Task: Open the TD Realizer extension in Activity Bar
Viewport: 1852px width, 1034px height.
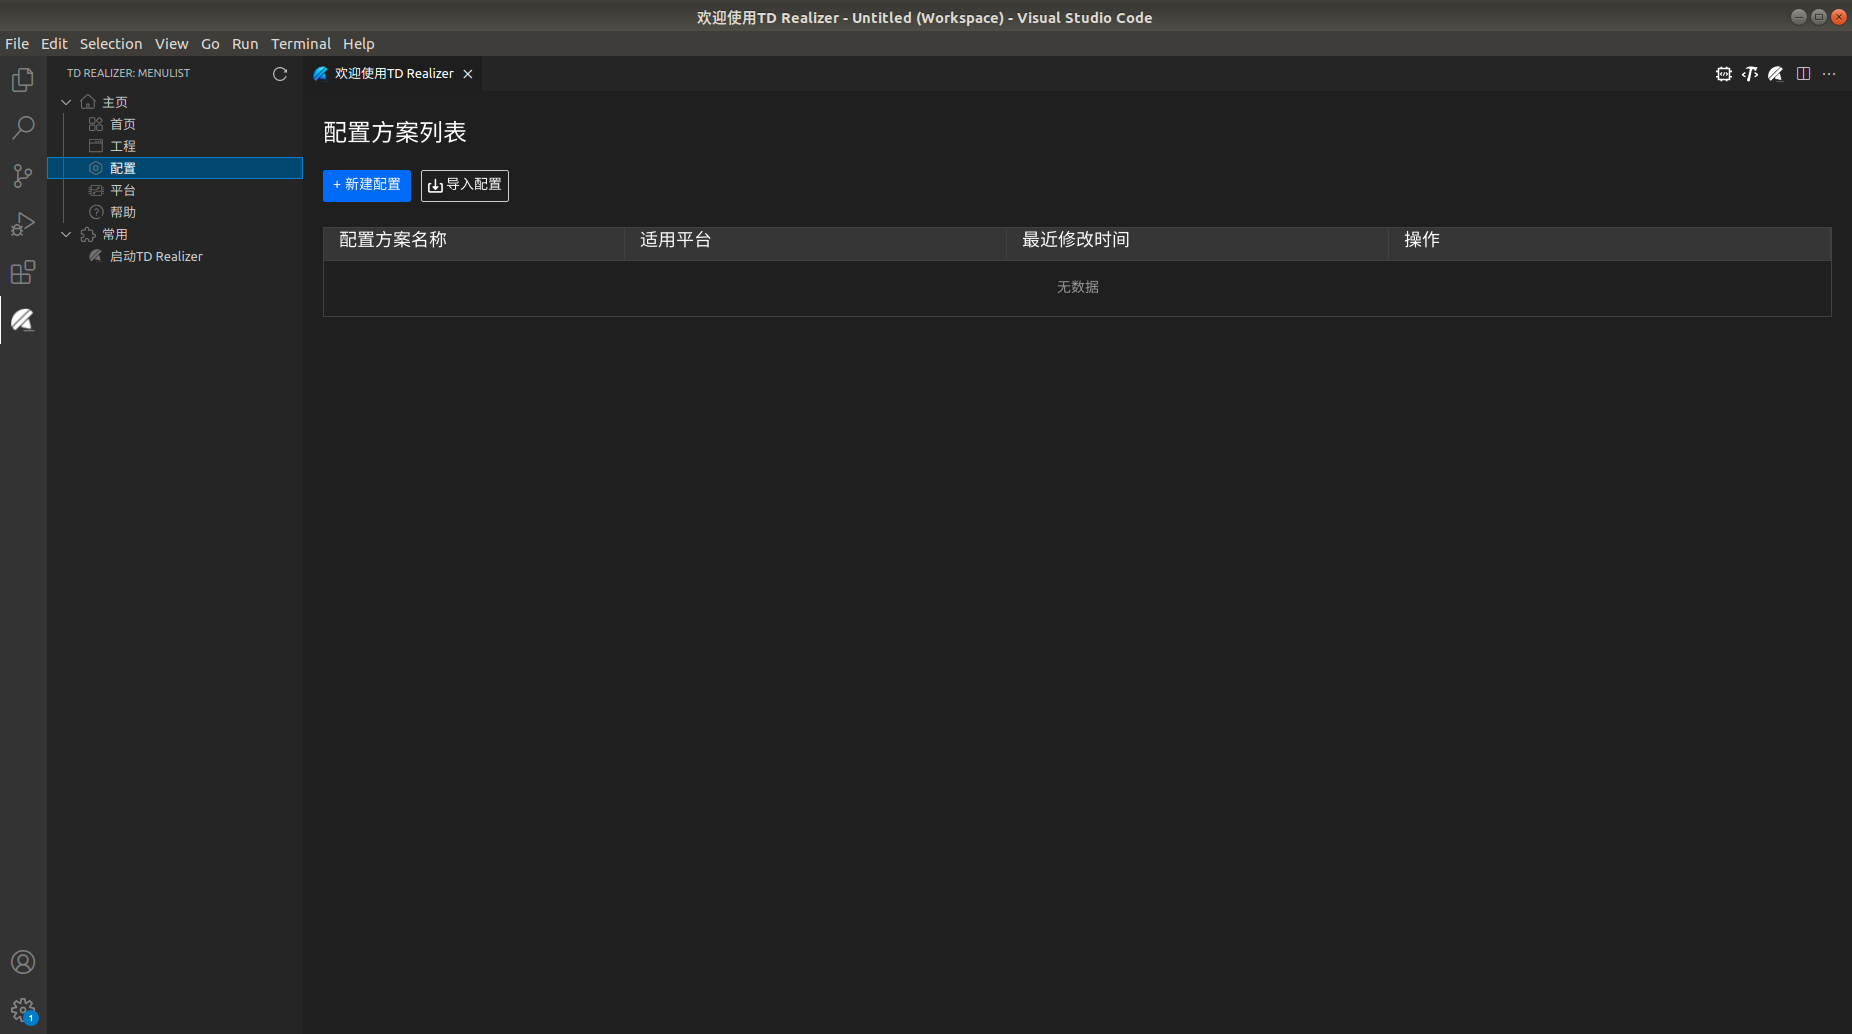Action: (22, 320)
